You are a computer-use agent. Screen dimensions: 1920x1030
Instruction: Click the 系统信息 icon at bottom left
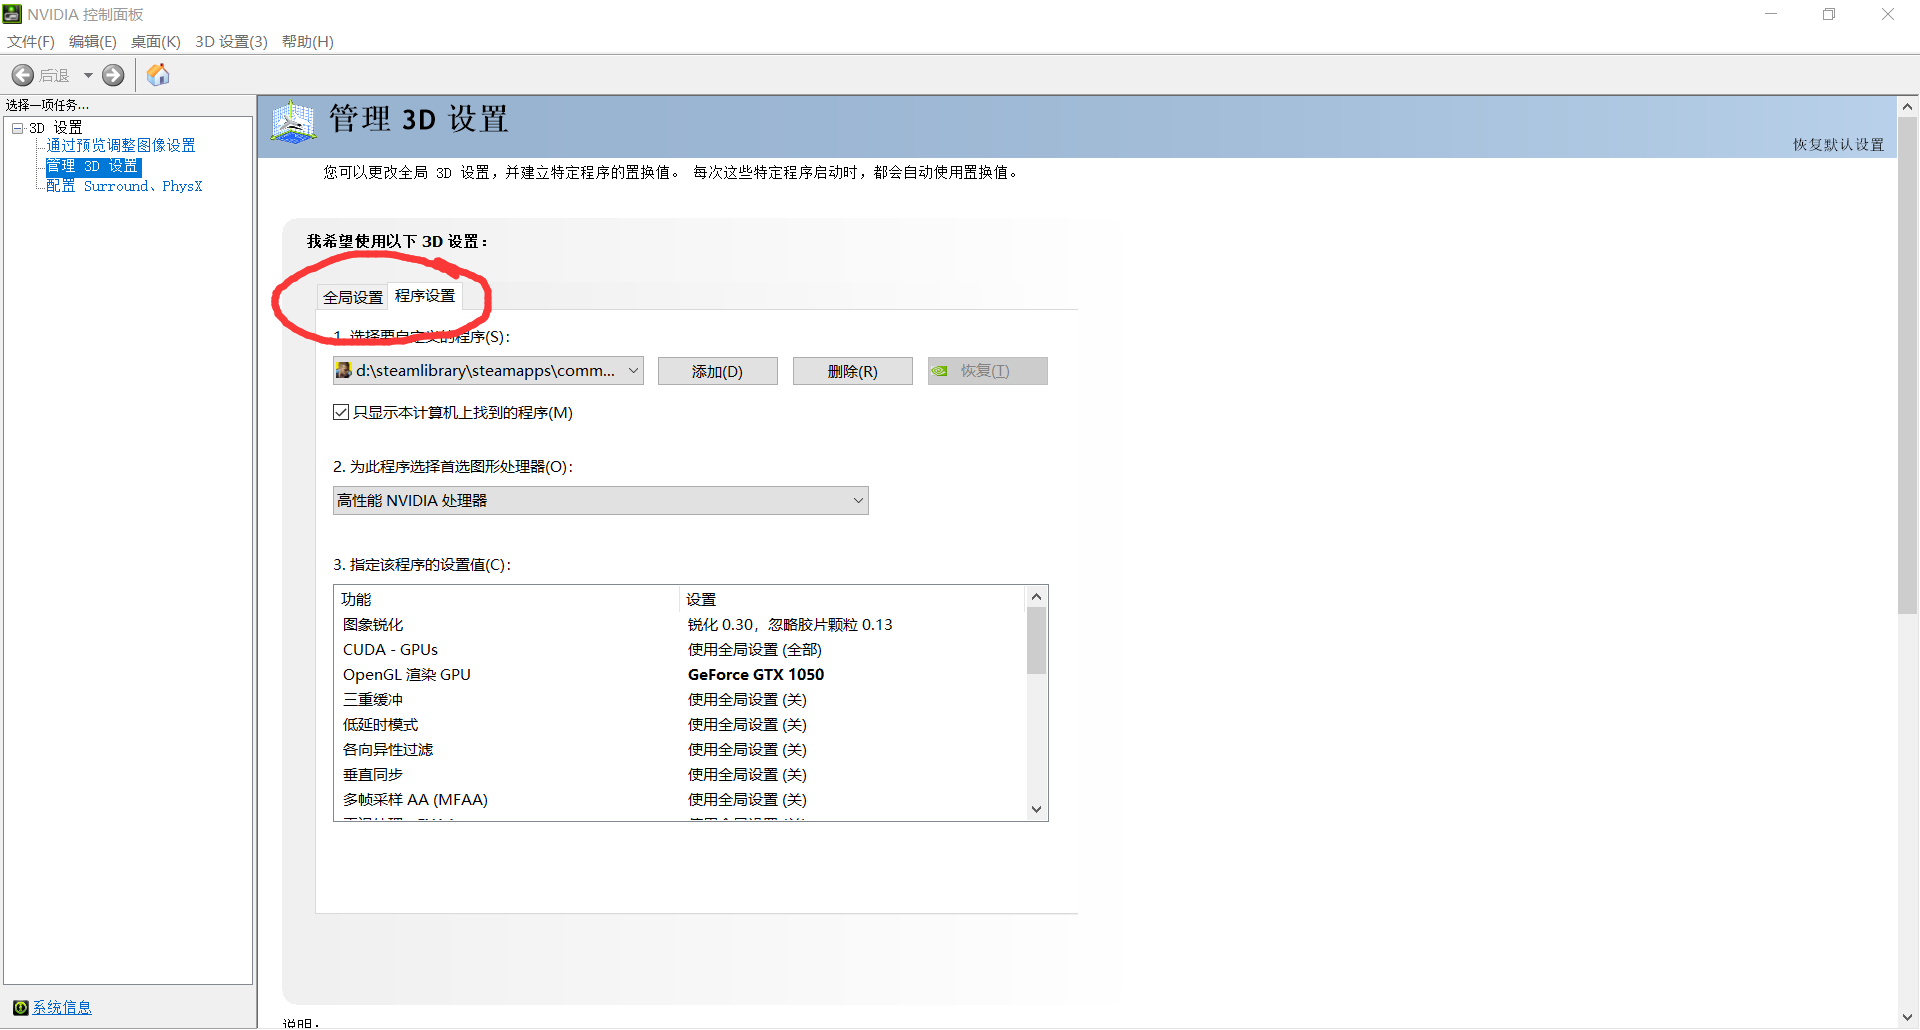20,1007
